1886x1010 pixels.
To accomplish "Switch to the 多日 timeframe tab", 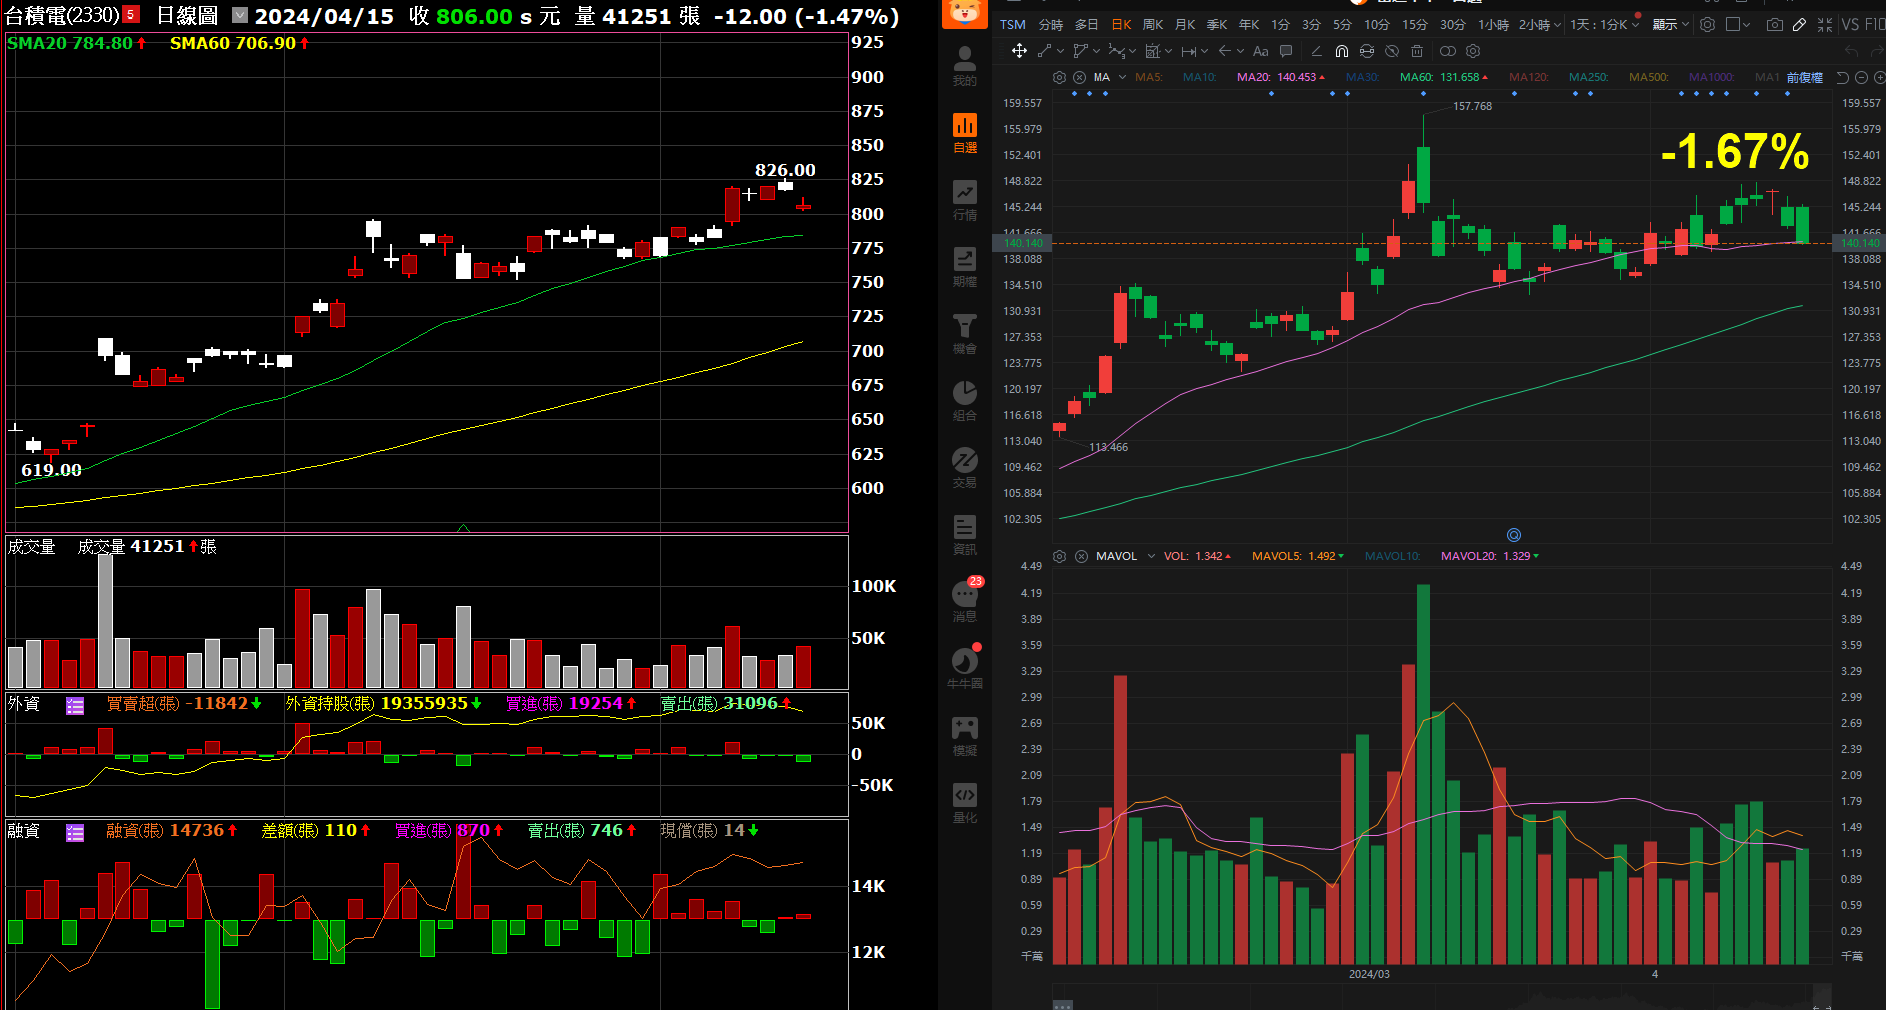I will click(1087, 25).
